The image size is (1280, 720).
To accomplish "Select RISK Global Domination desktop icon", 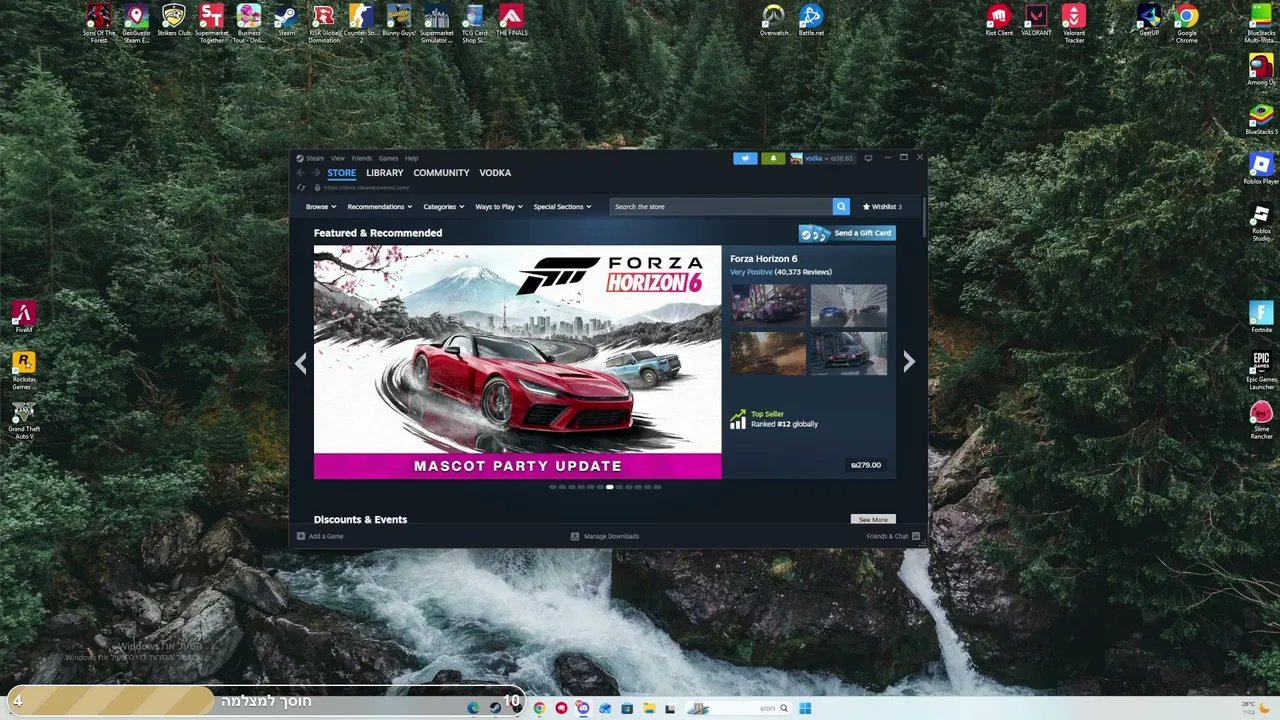I will (324, 24).
